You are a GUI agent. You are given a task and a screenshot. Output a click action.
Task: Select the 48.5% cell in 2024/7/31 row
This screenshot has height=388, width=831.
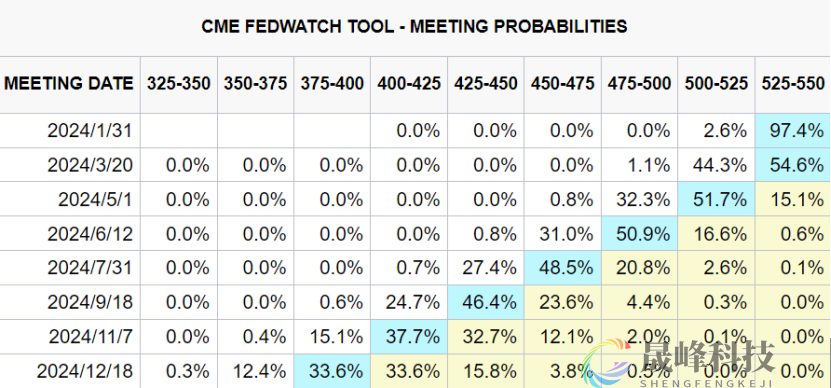pos(563,268)
